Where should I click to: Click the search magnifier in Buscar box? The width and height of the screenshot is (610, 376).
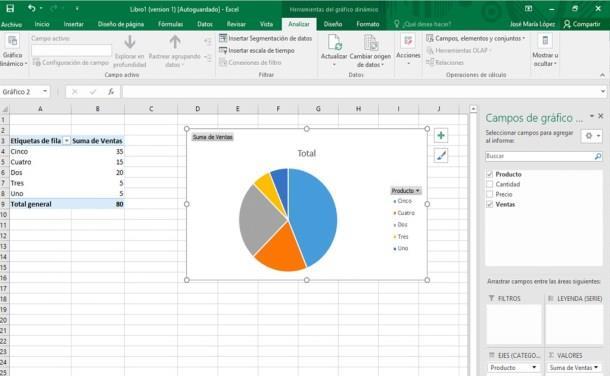(x=598, y=156)
